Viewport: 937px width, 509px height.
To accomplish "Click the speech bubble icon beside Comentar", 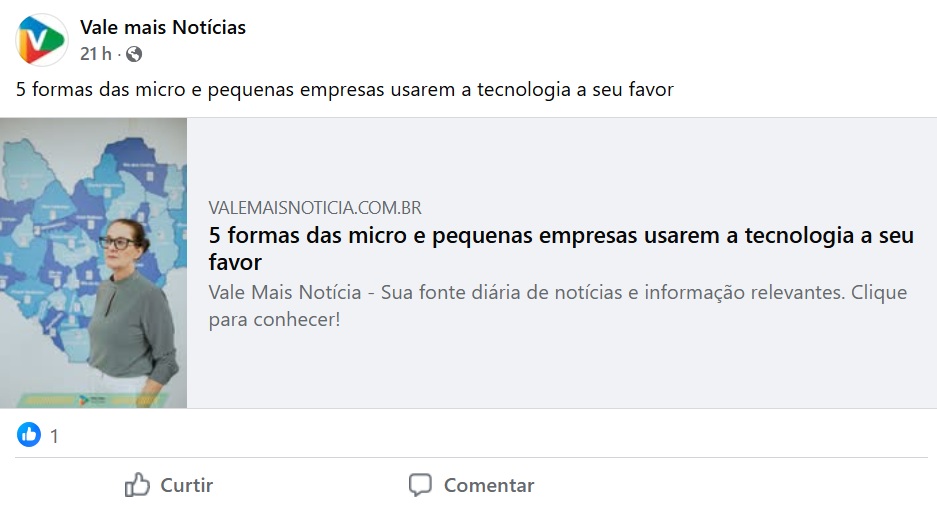I will click(x=421, y=486).
